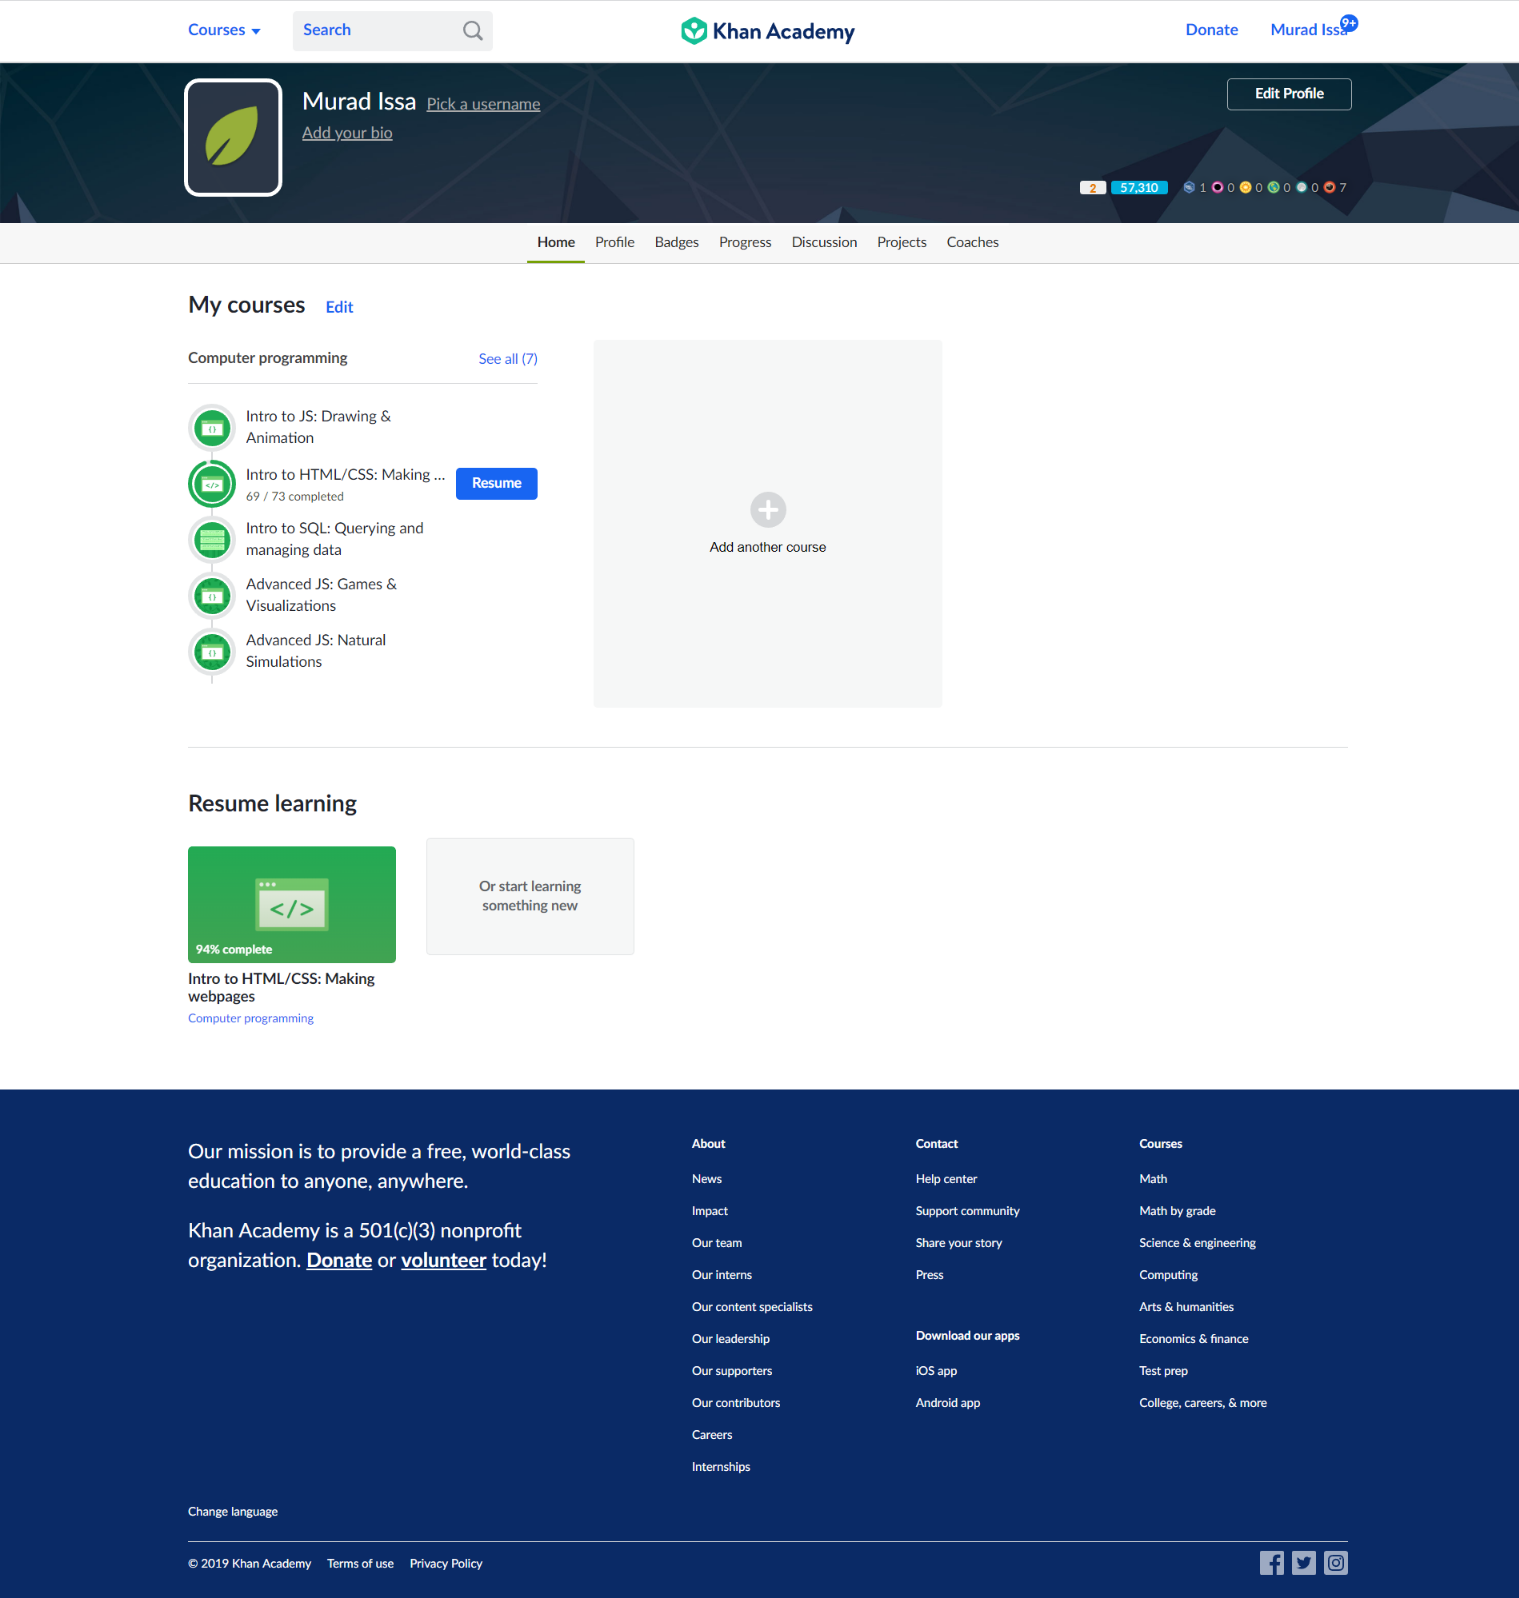Open the Careers footer link

pos(712,1435)
